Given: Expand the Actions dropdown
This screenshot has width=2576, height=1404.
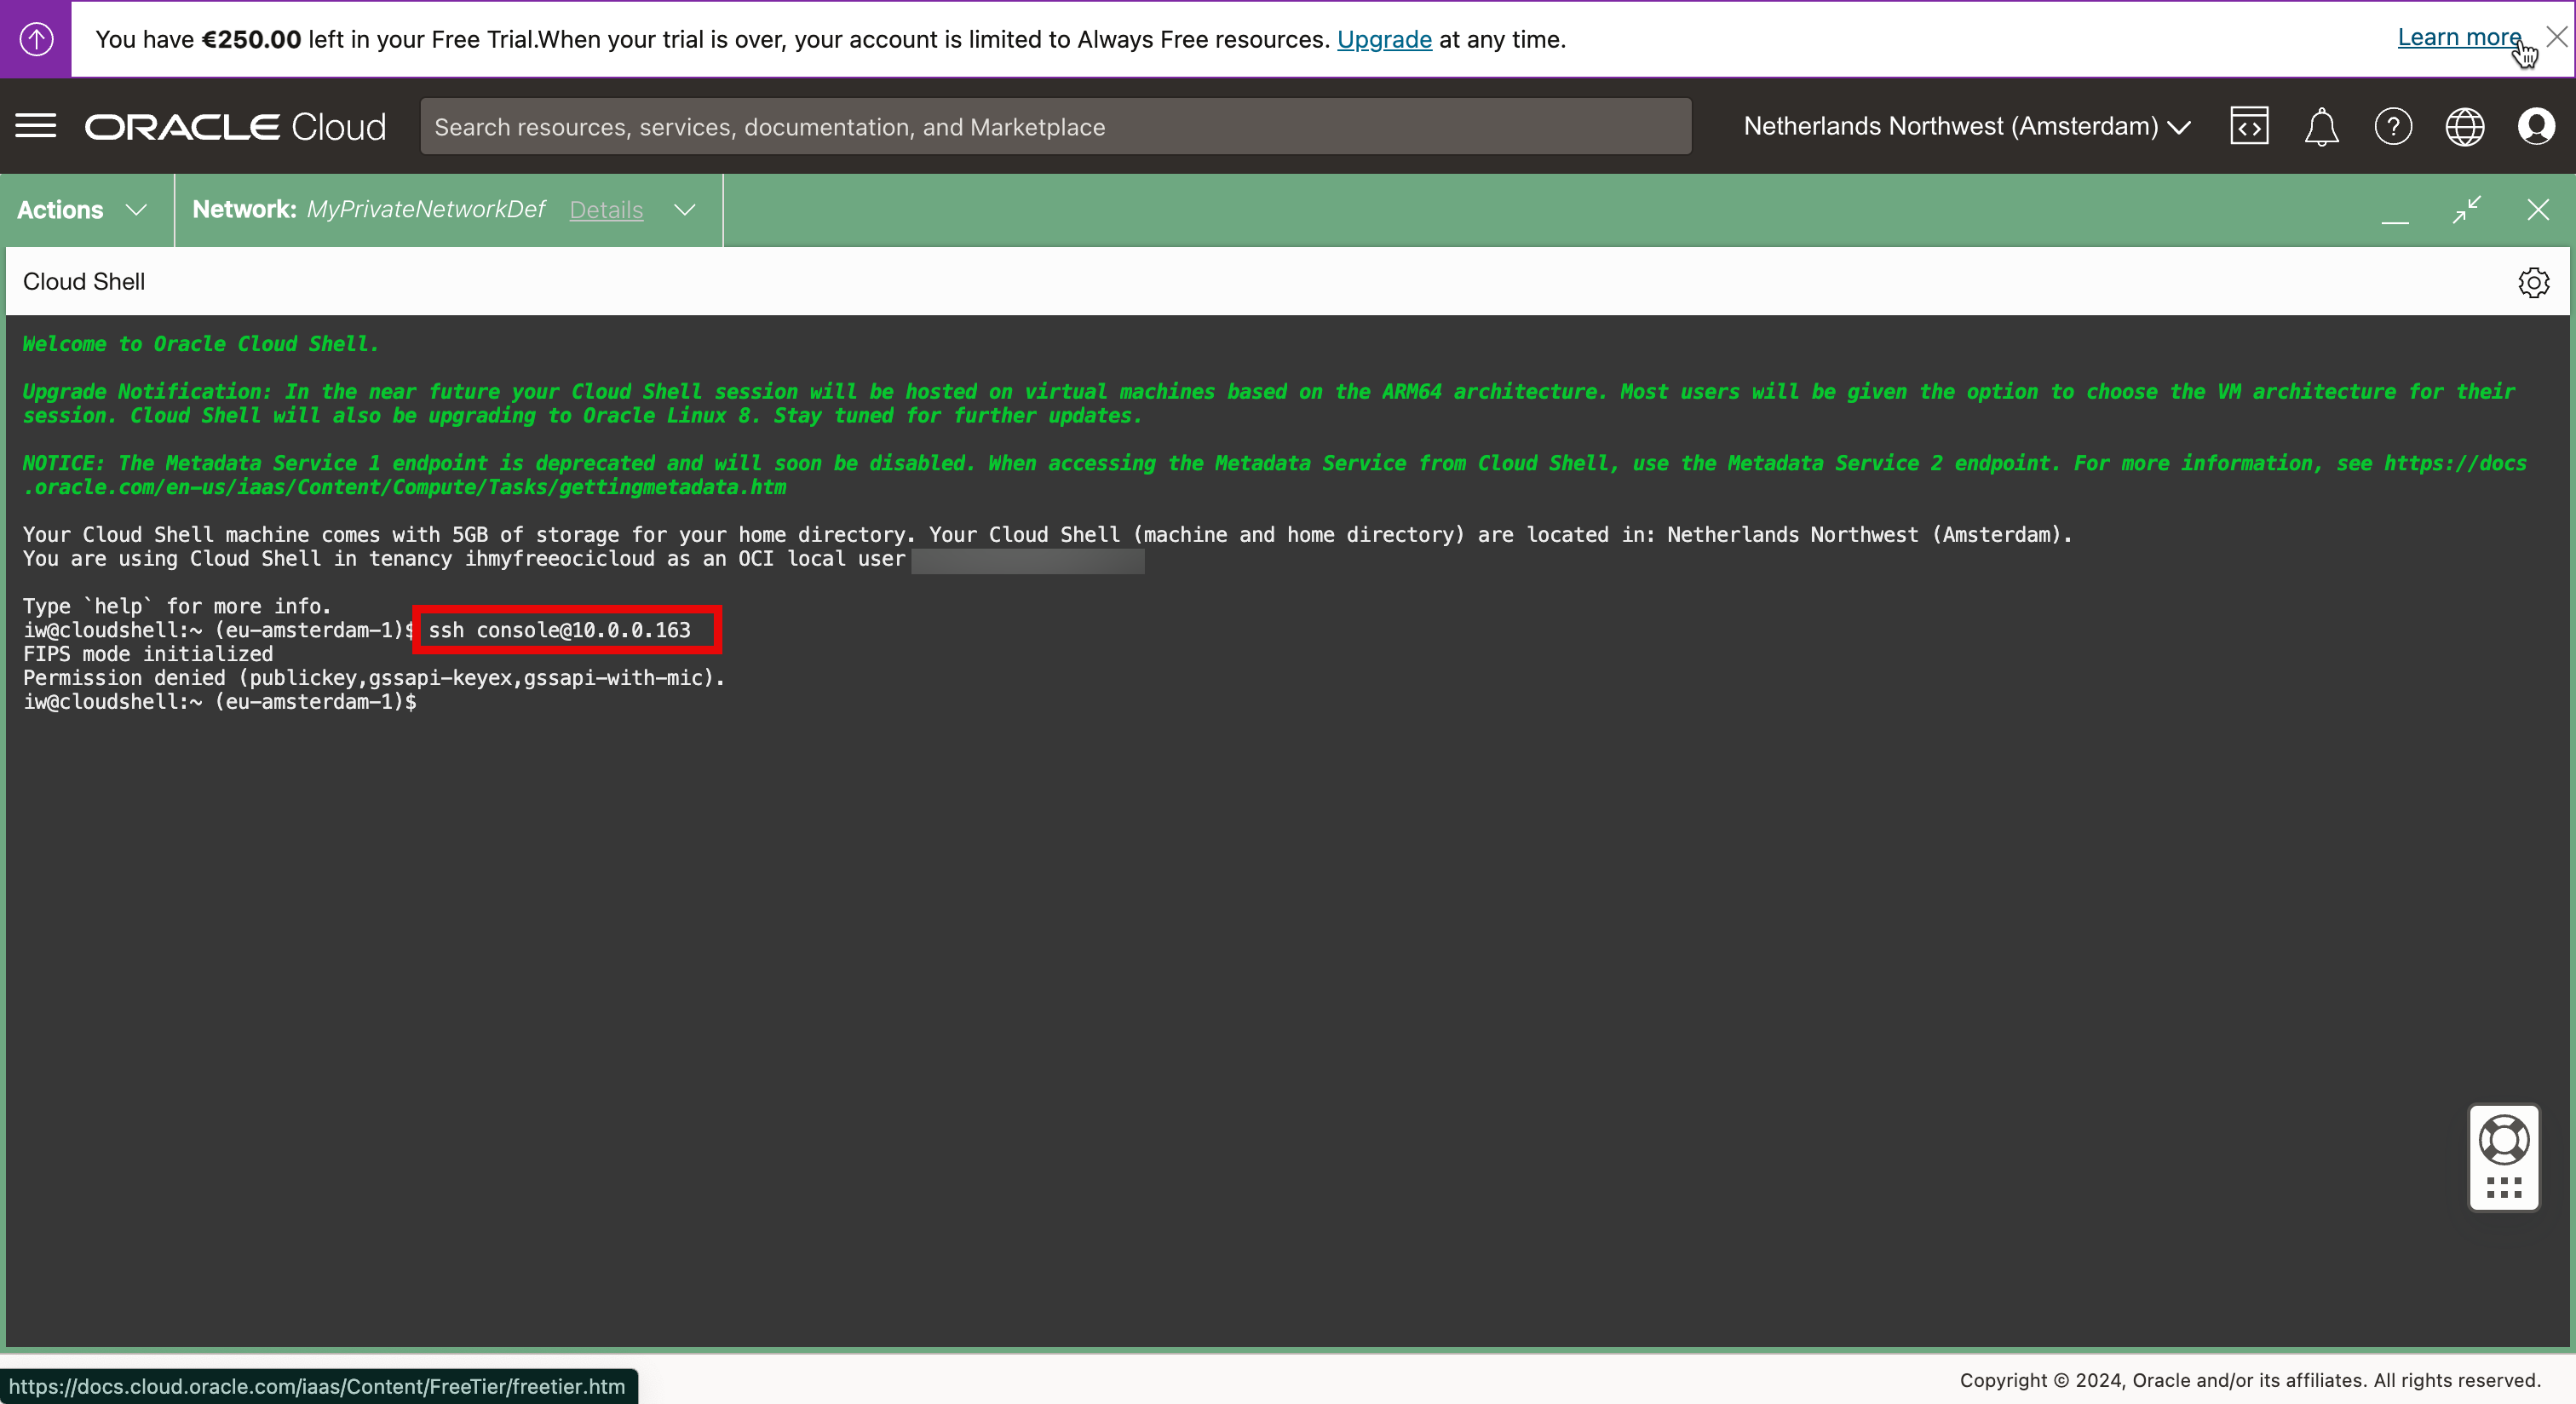Looking at the screenshot, I should (82, 210).
